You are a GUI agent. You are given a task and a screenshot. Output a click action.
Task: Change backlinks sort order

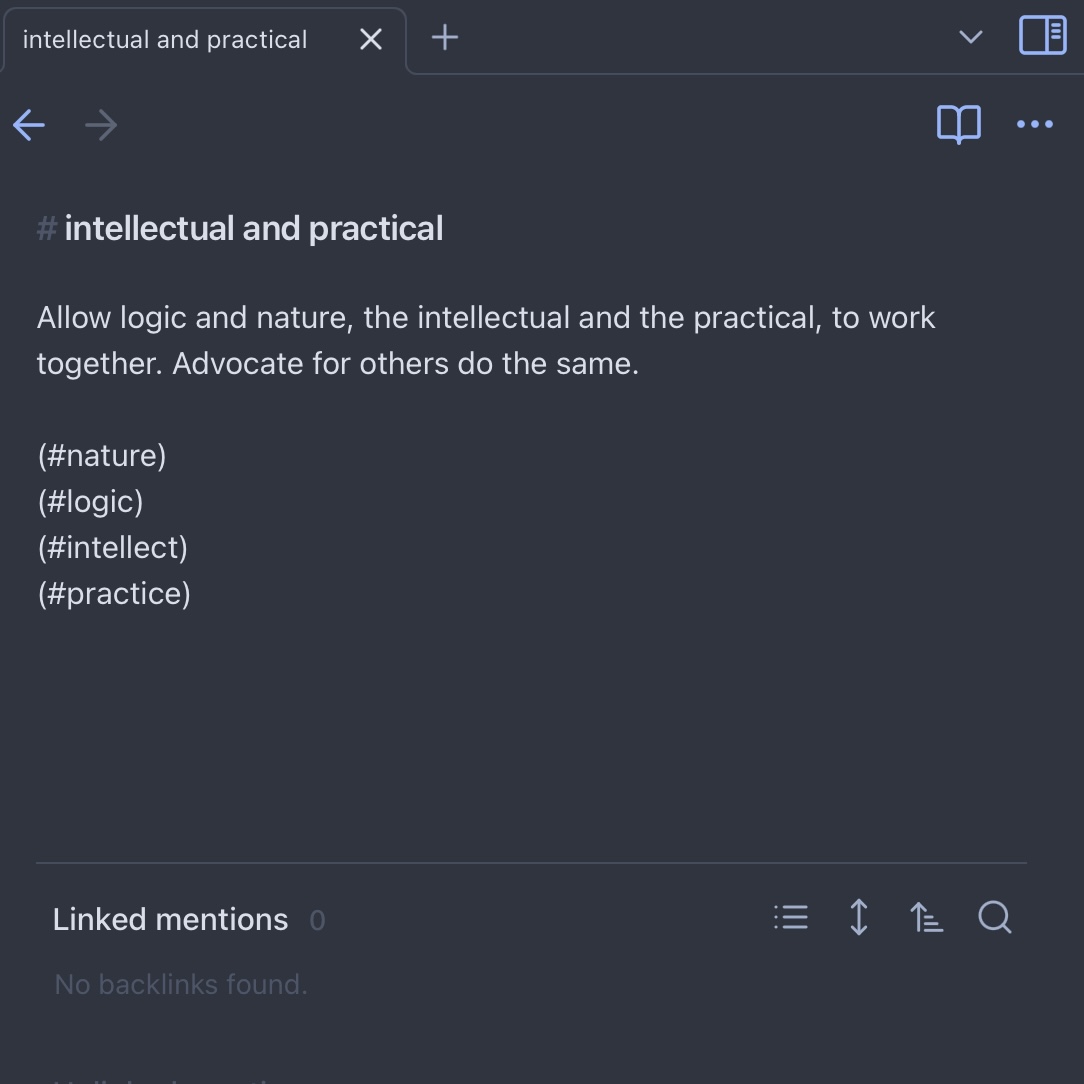926,917
